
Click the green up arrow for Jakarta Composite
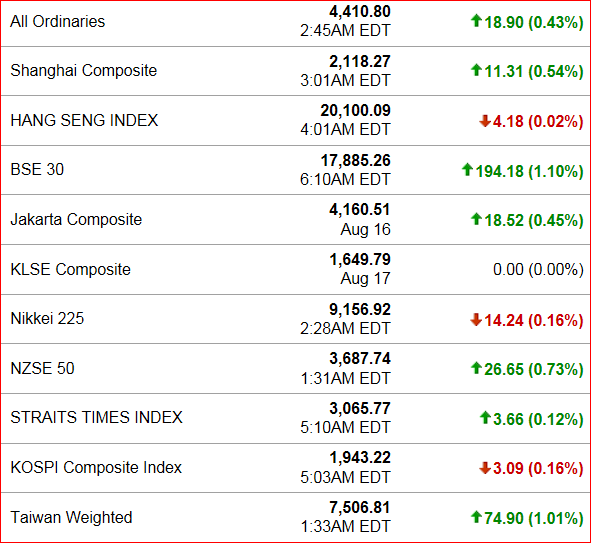click(x=476, y=219)
